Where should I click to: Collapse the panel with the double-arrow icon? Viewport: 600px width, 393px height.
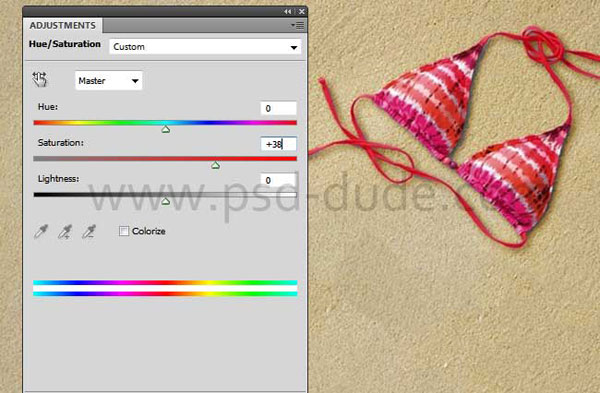287,11
